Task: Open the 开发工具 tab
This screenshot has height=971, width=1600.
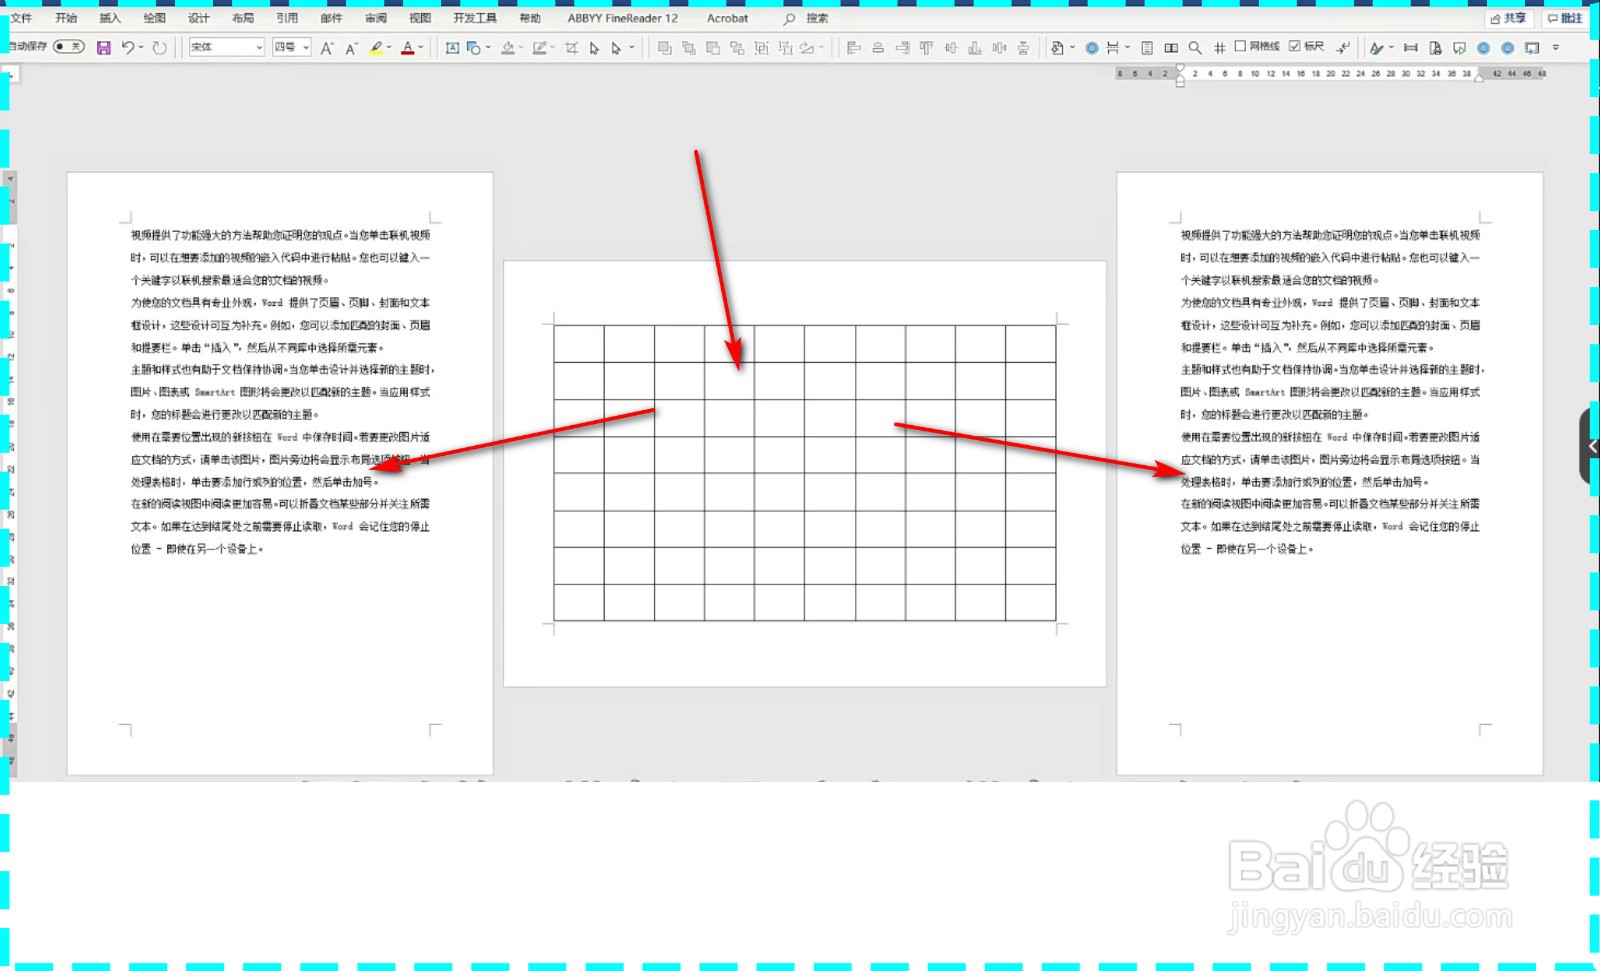Action: coord(474,18)
